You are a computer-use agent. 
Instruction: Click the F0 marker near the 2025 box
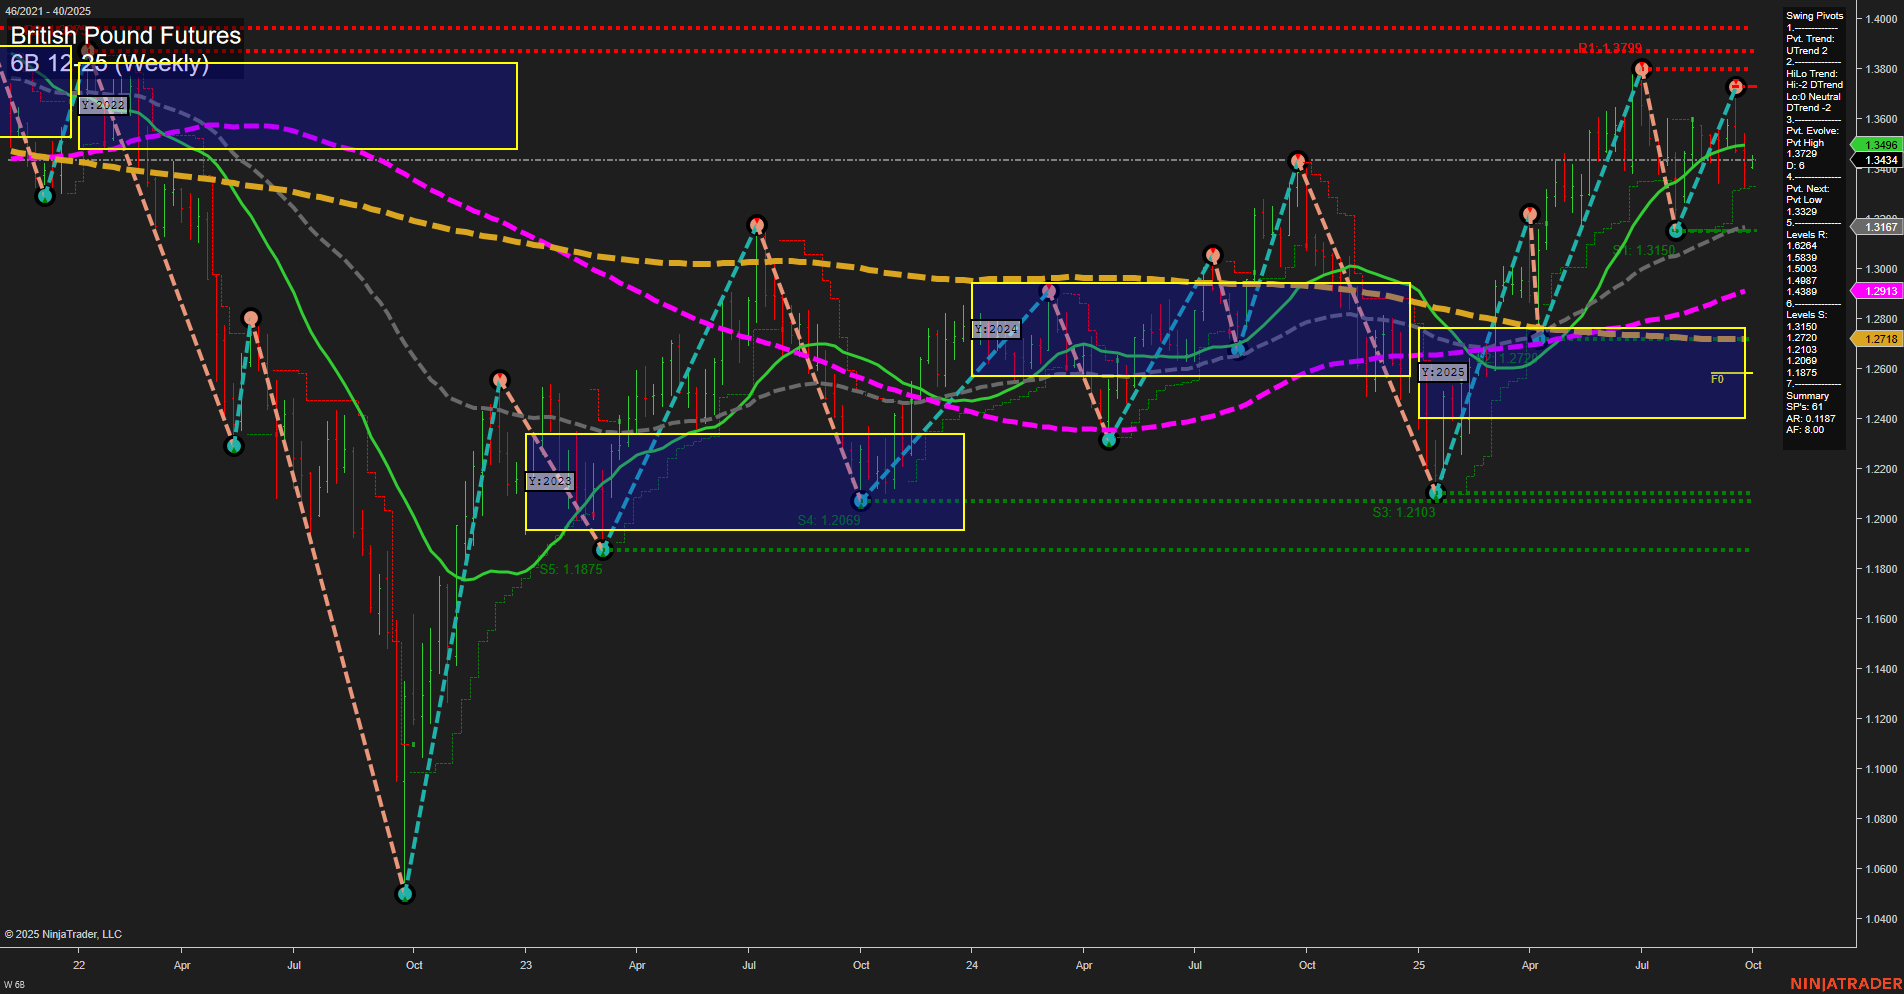1718,379
